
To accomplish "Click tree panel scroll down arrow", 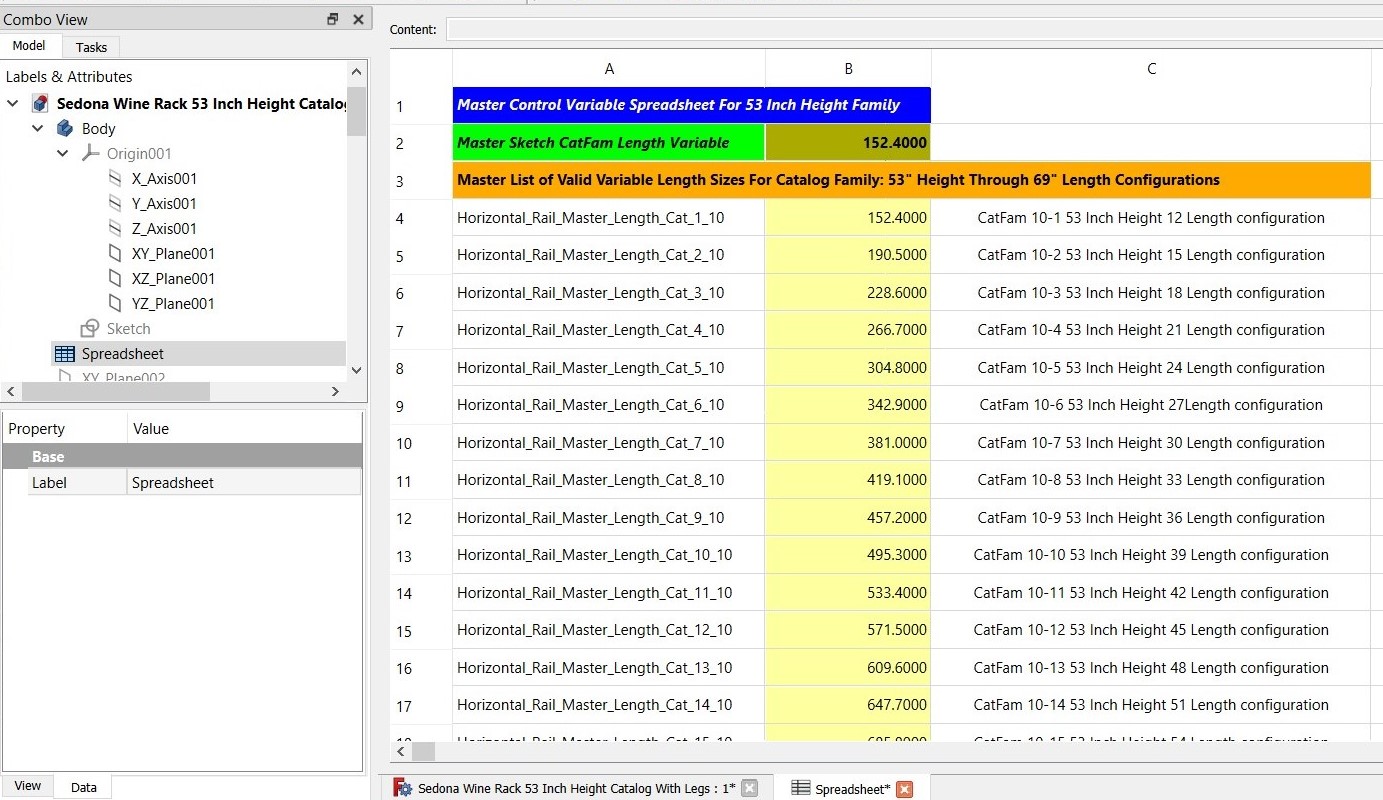I will tap(357, 369).
